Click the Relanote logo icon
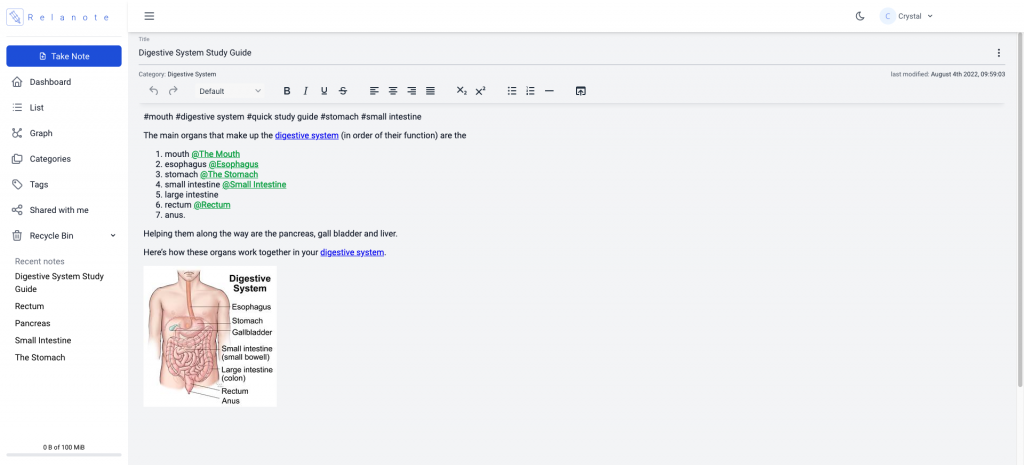 15,17
